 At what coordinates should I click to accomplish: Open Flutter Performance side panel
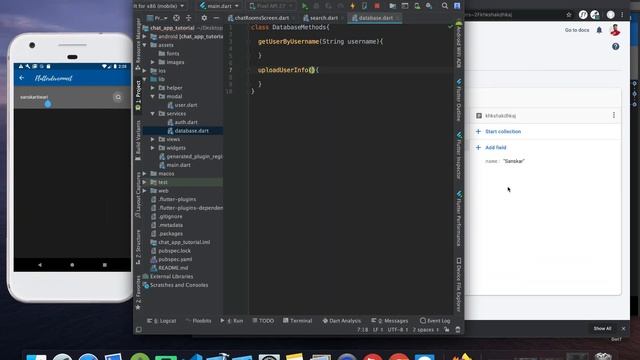tap(459, 218)
